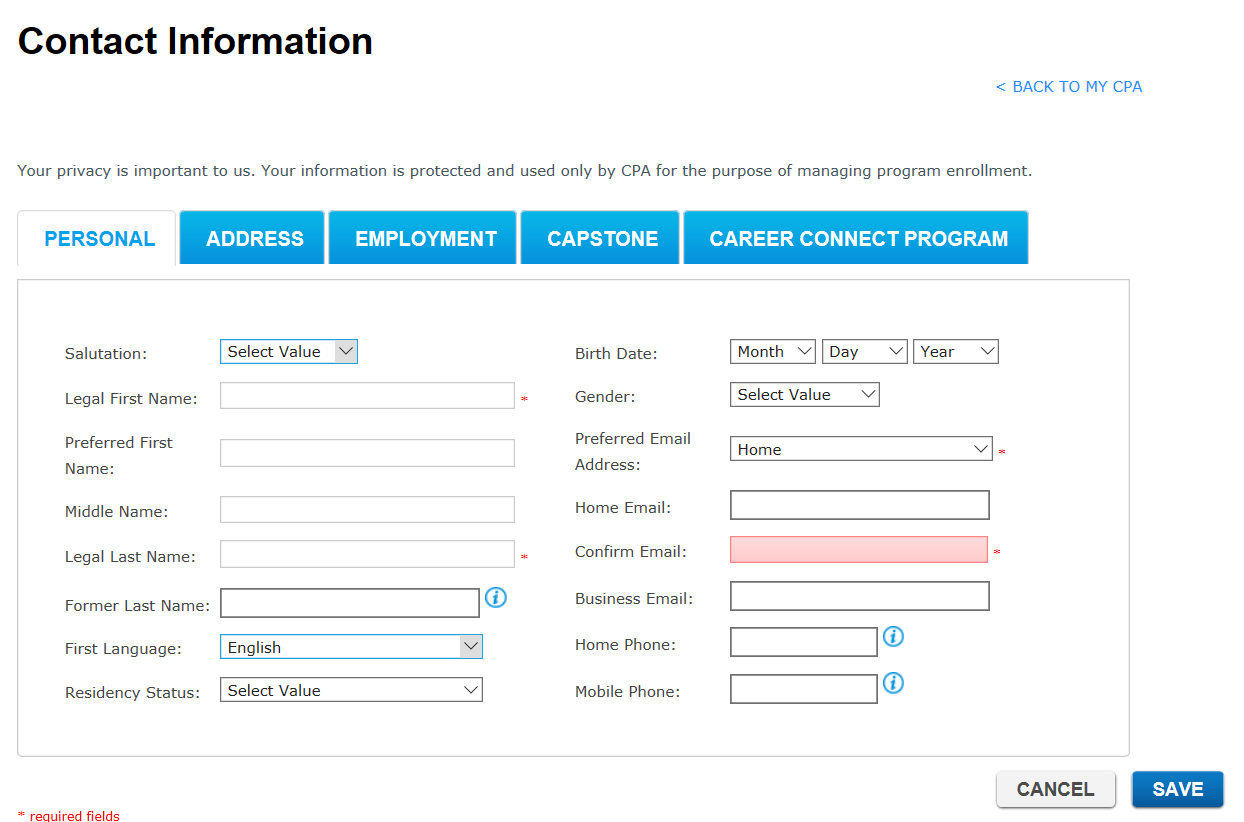The height and width of the screenshot is (822, 1244).
Task: Expand the Residency Status dropdown
Action: pos(351,691)
